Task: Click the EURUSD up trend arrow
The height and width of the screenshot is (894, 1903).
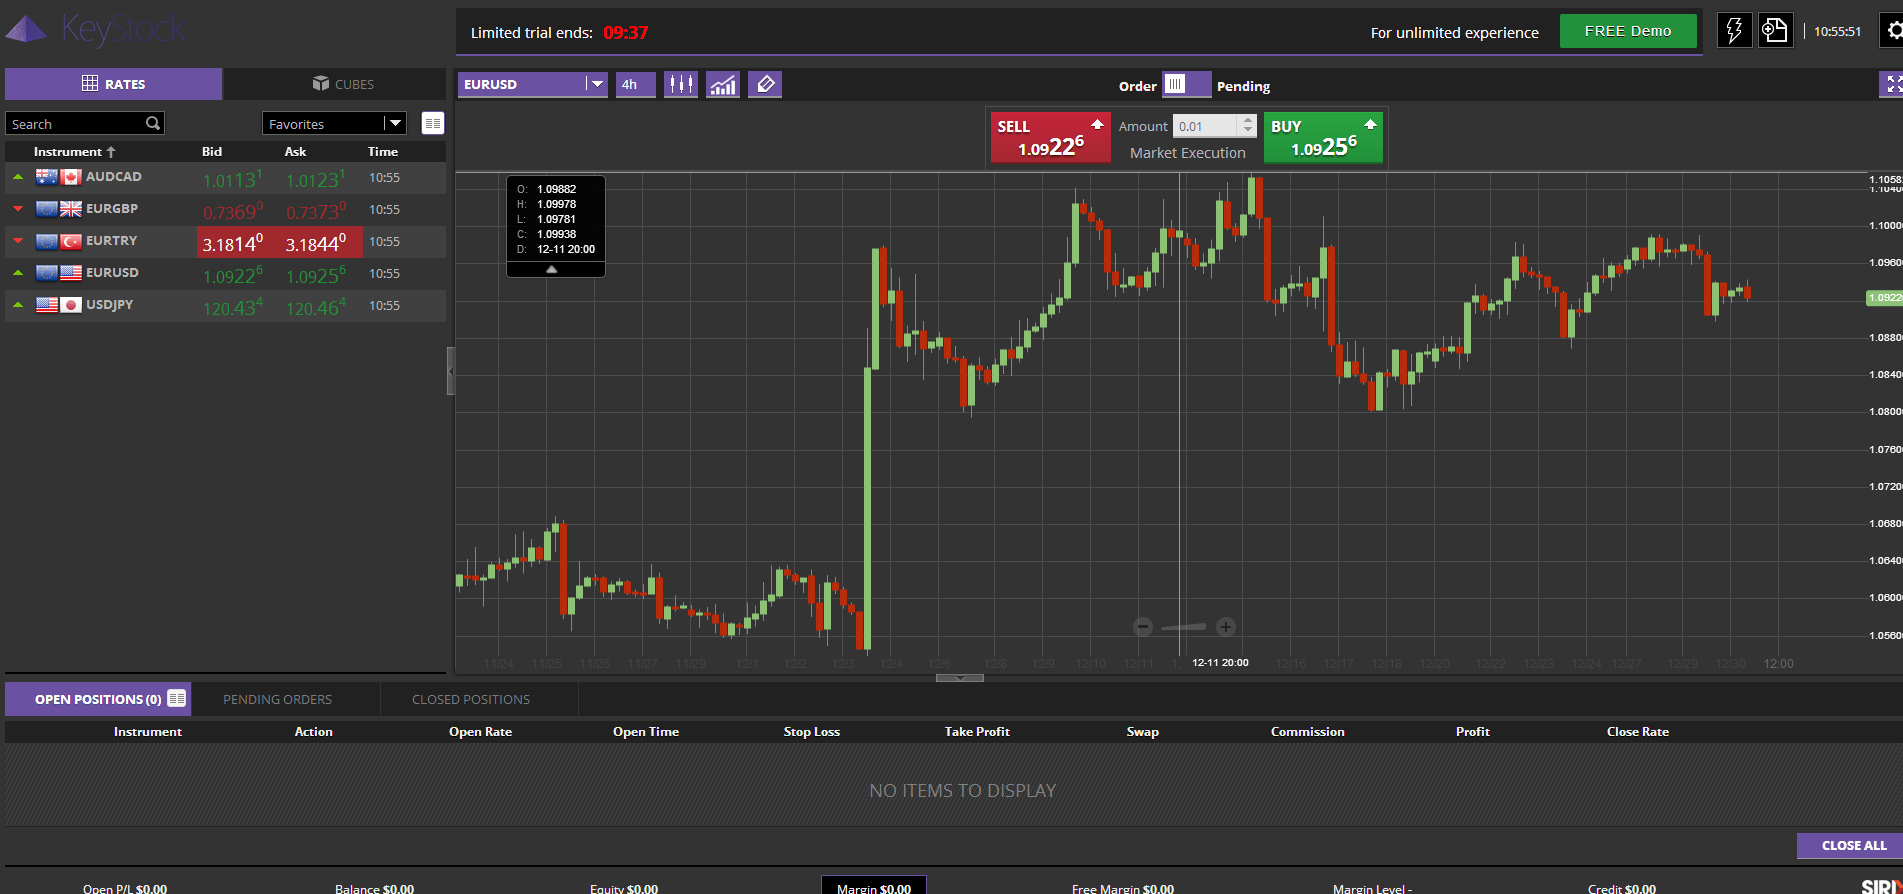Action: click(18, 273)
